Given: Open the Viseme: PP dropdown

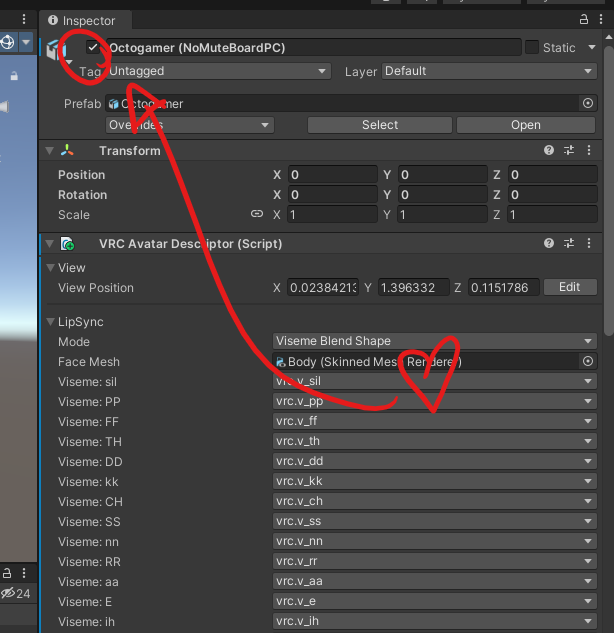Looking at the screenshot, I should tap(435, 401).
